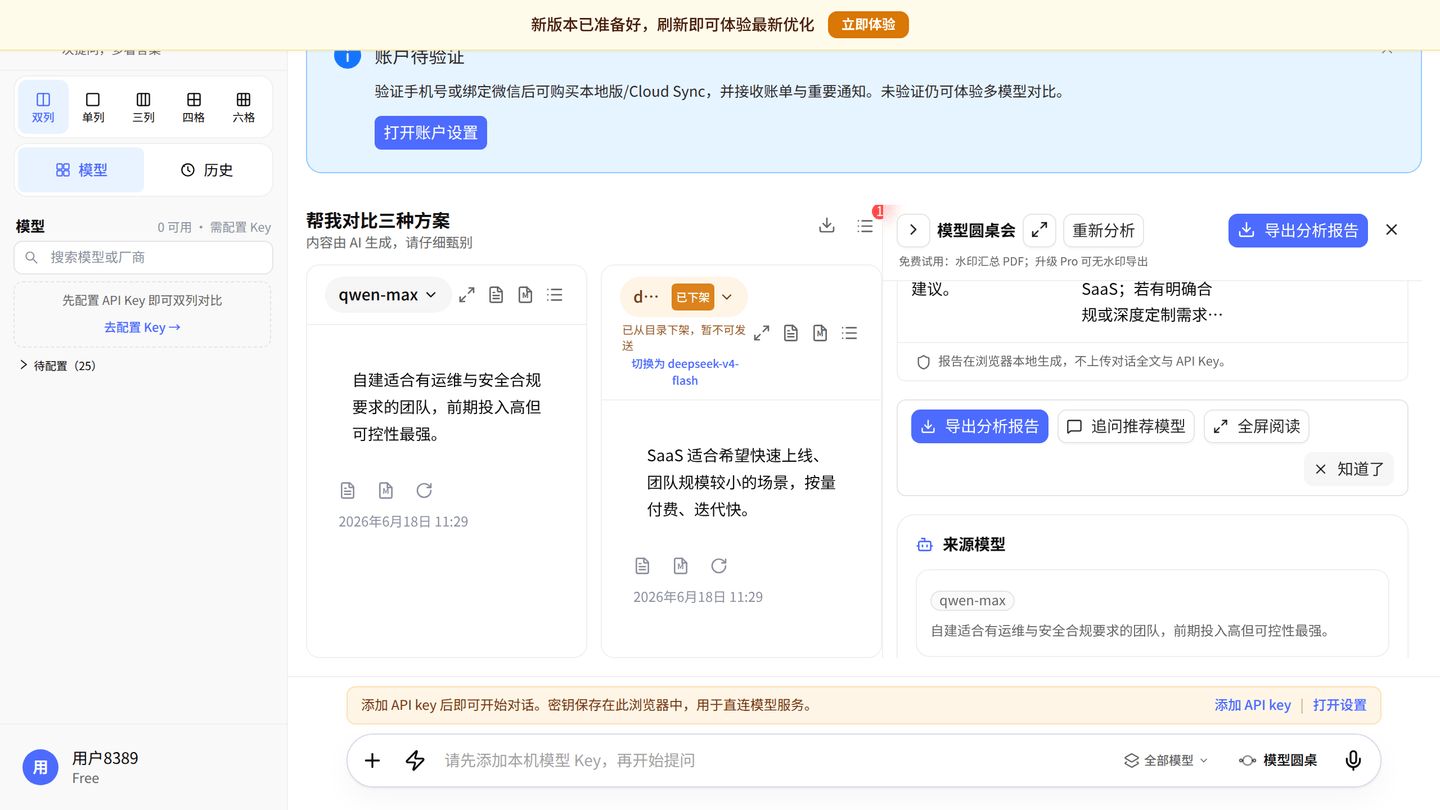Viewport: 1440px width, 810px height.
Task: Select the 历史 tab
Action: (207, 170)
